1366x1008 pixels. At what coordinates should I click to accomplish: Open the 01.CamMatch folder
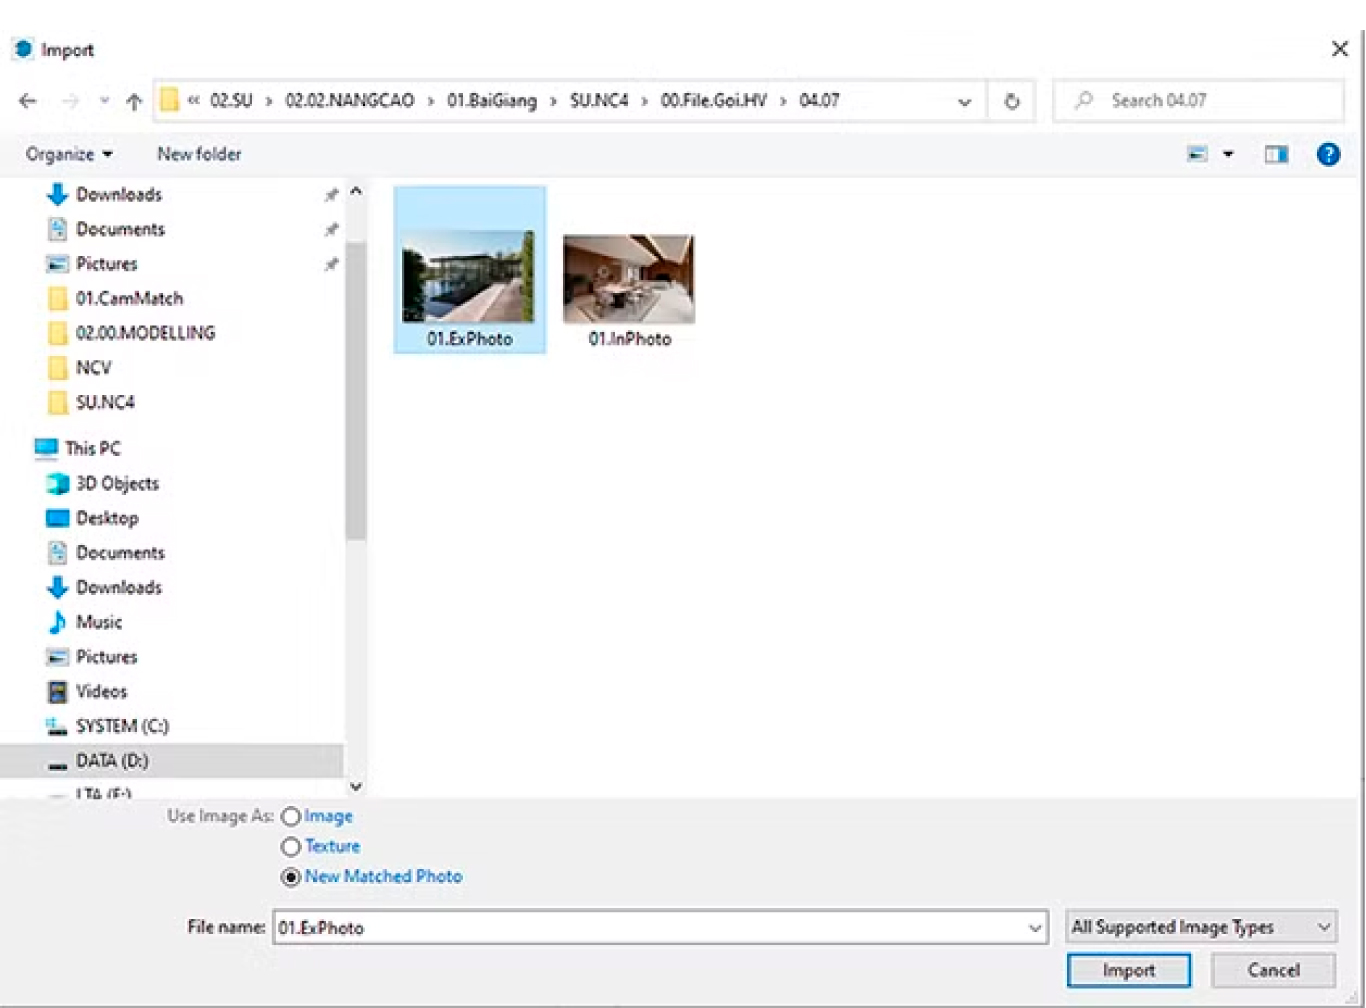[x=129, y=298]
